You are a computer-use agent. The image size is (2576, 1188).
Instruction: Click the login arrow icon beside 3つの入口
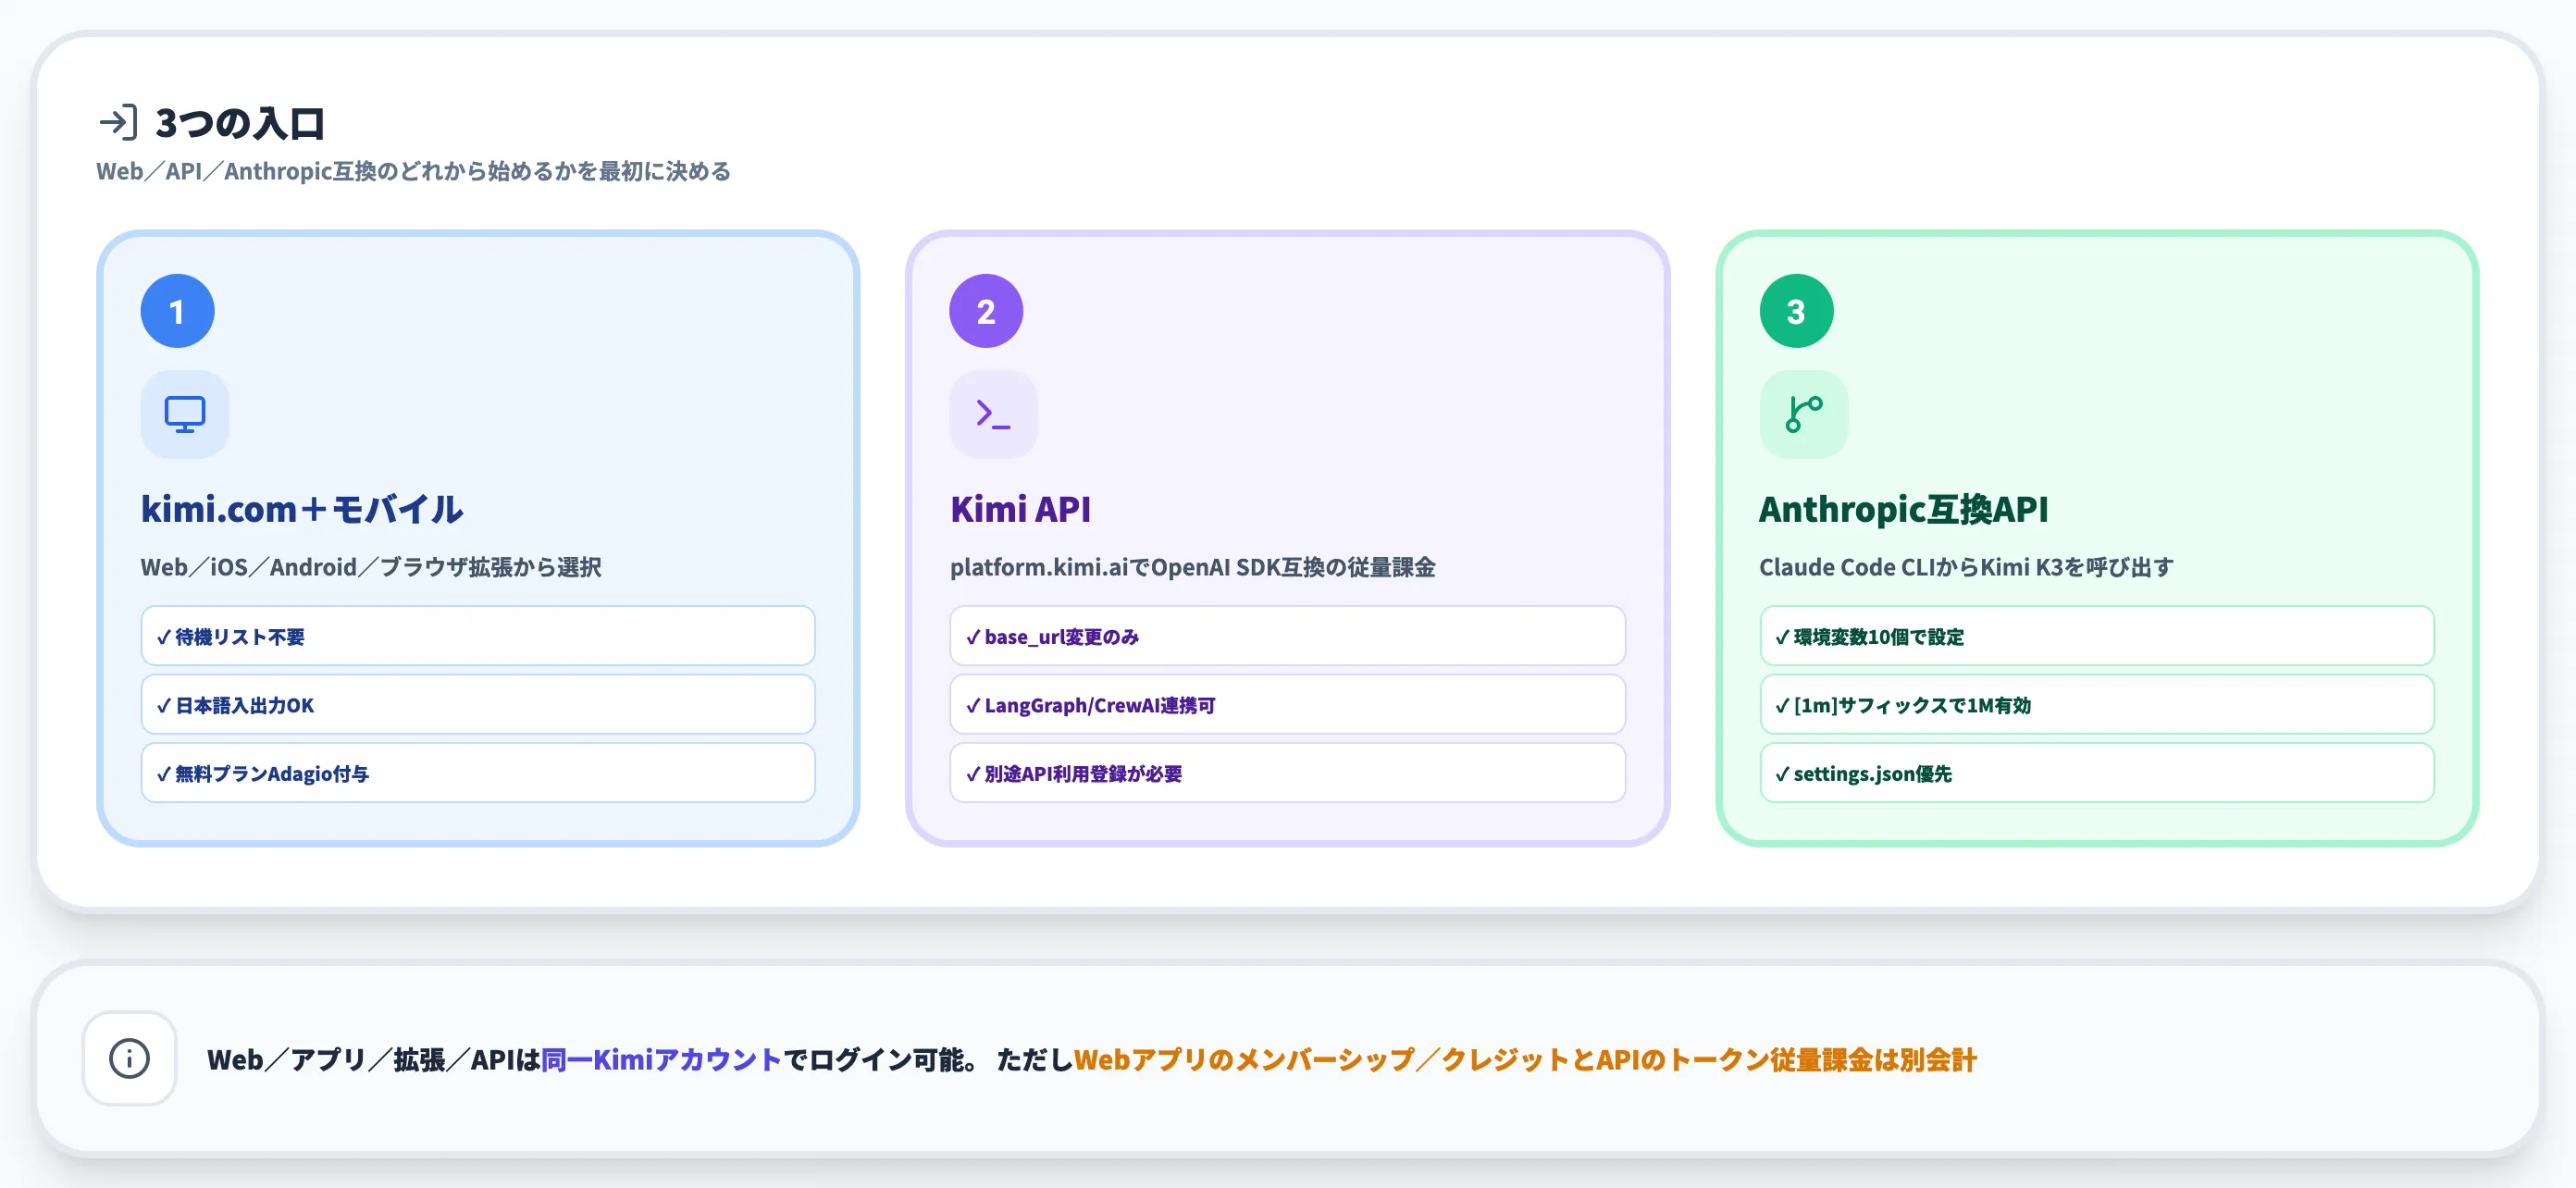click(118, 123)
